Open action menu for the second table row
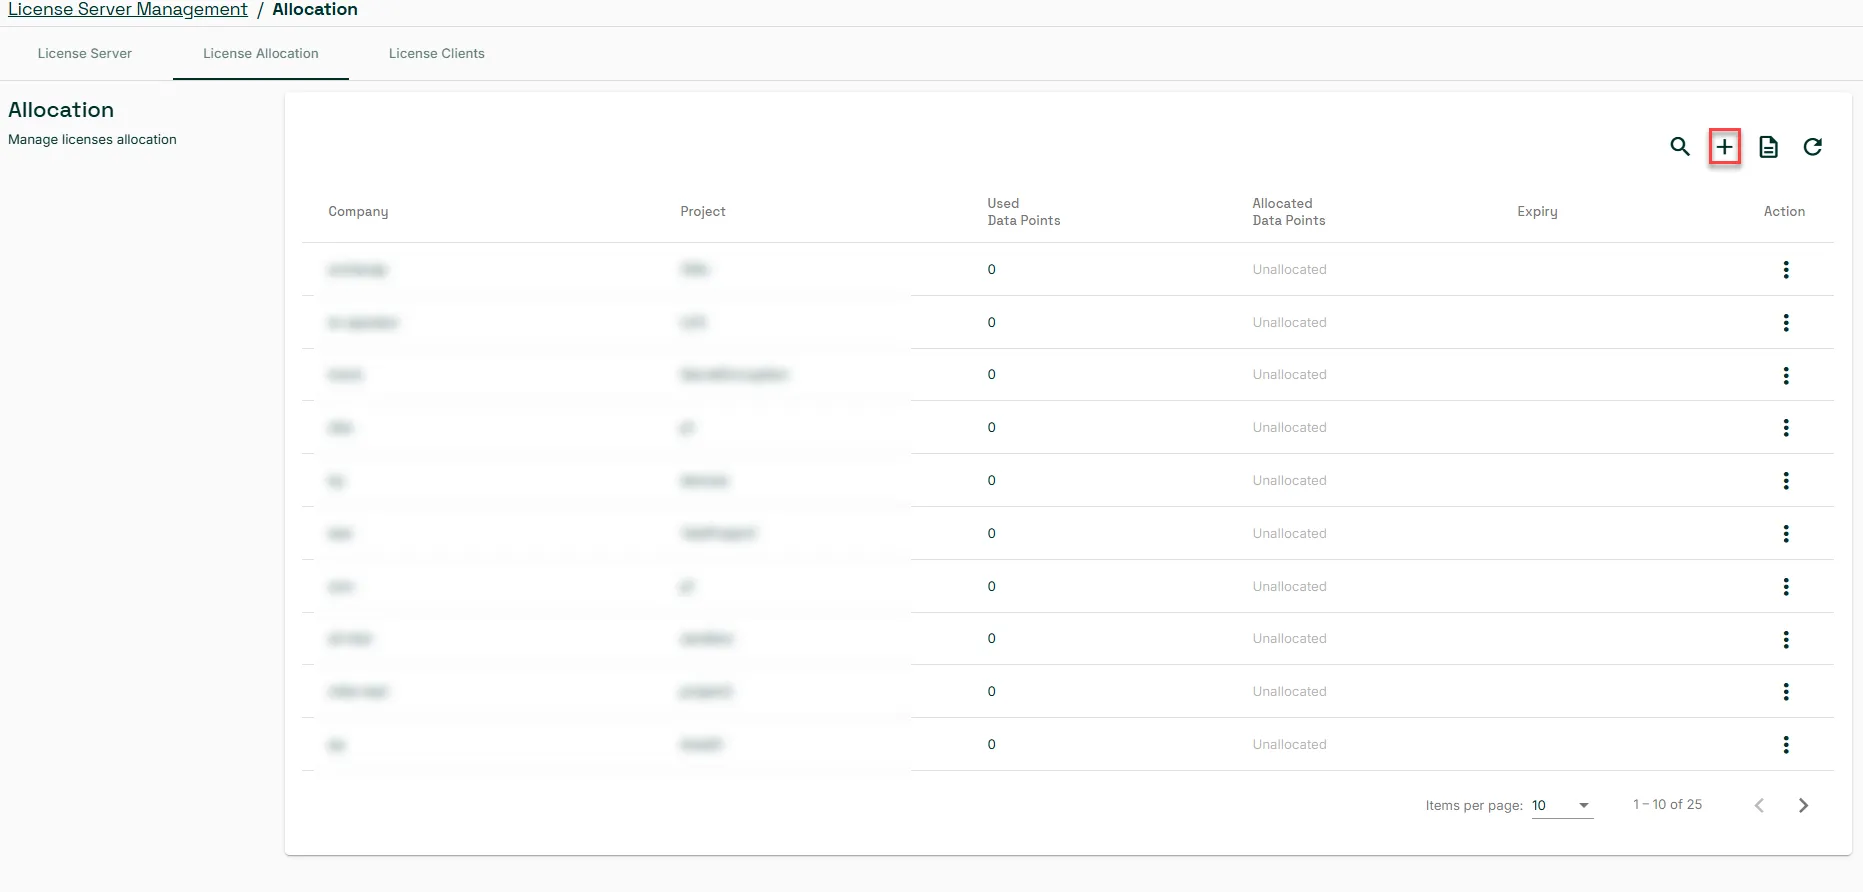The height and width of the screenshot is (892, 1863). 1786,323
